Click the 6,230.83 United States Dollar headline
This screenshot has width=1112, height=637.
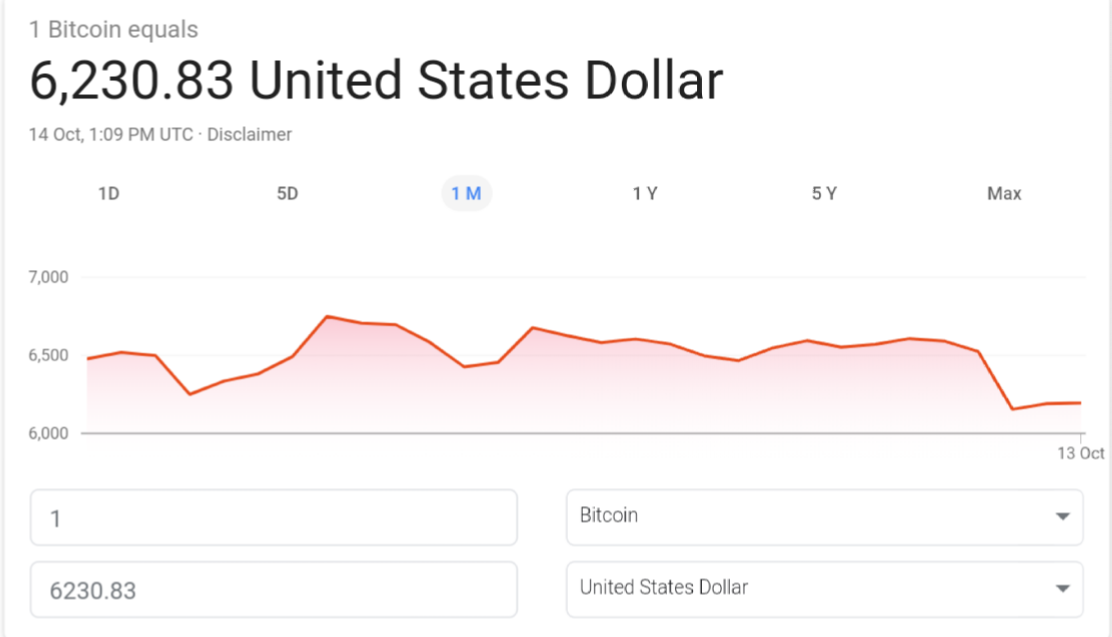(376, 82)
